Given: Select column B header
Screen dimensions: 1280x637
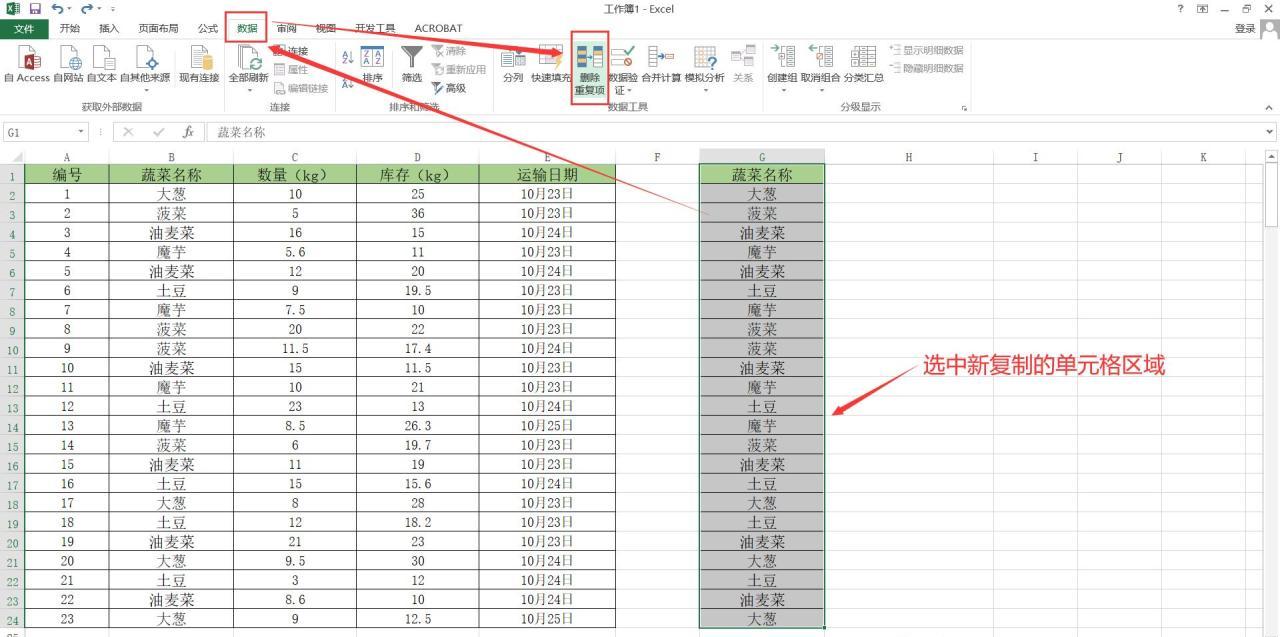Looking at the screenshot, I should pos(171,156).
